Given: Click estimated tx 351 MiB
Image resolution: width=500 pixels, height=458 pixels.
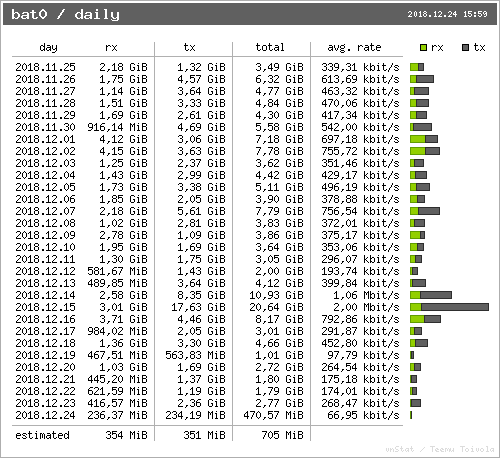Looking at the screenshot, I should coord(204,435).
